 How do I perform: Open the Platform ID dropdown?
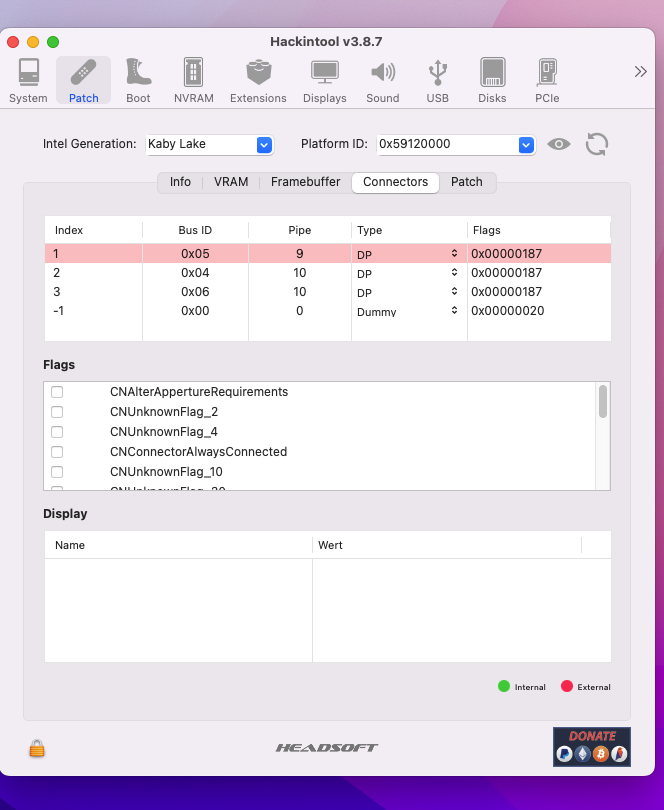(x=526, y=145)
